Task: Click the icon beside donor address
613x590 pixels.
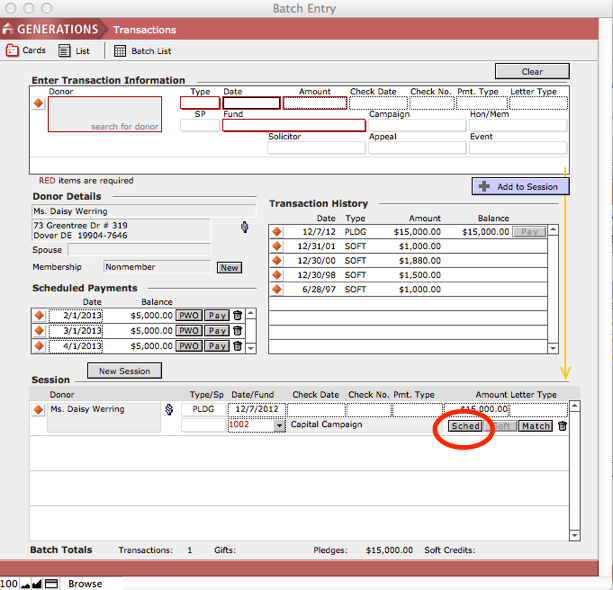Action: pyautogui.click(x=244, y=227)
